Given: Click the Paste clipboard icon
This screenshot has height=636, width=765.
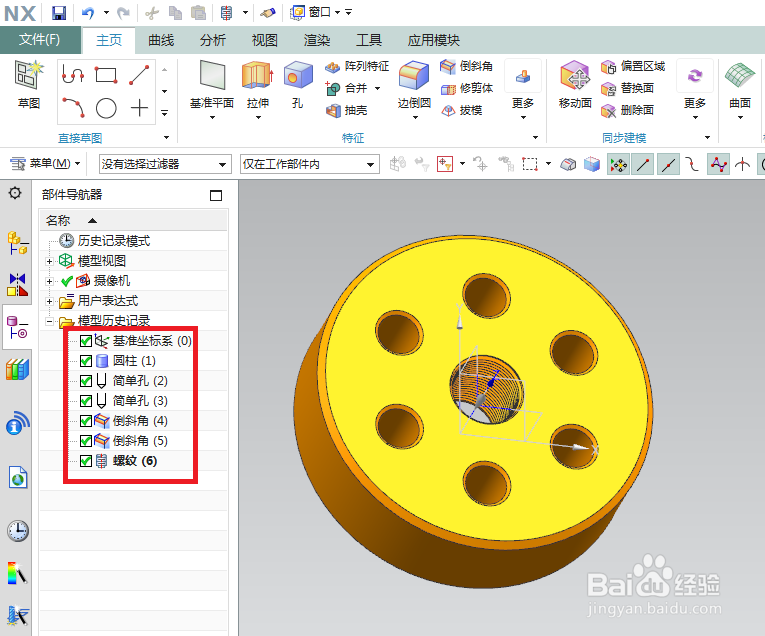Looking at the screenshot, I should coord(198,13).
